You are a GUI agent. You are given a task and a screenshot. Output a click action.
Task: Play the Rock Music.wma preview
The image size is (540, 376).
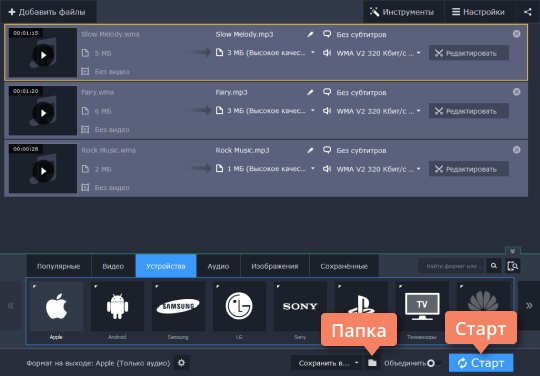[43, 171]
